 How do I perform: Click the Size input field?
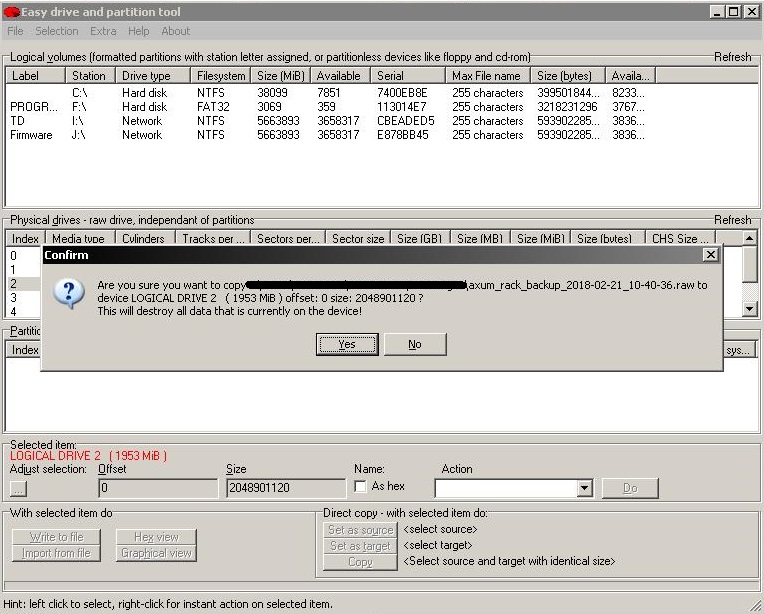coord(285,488)
